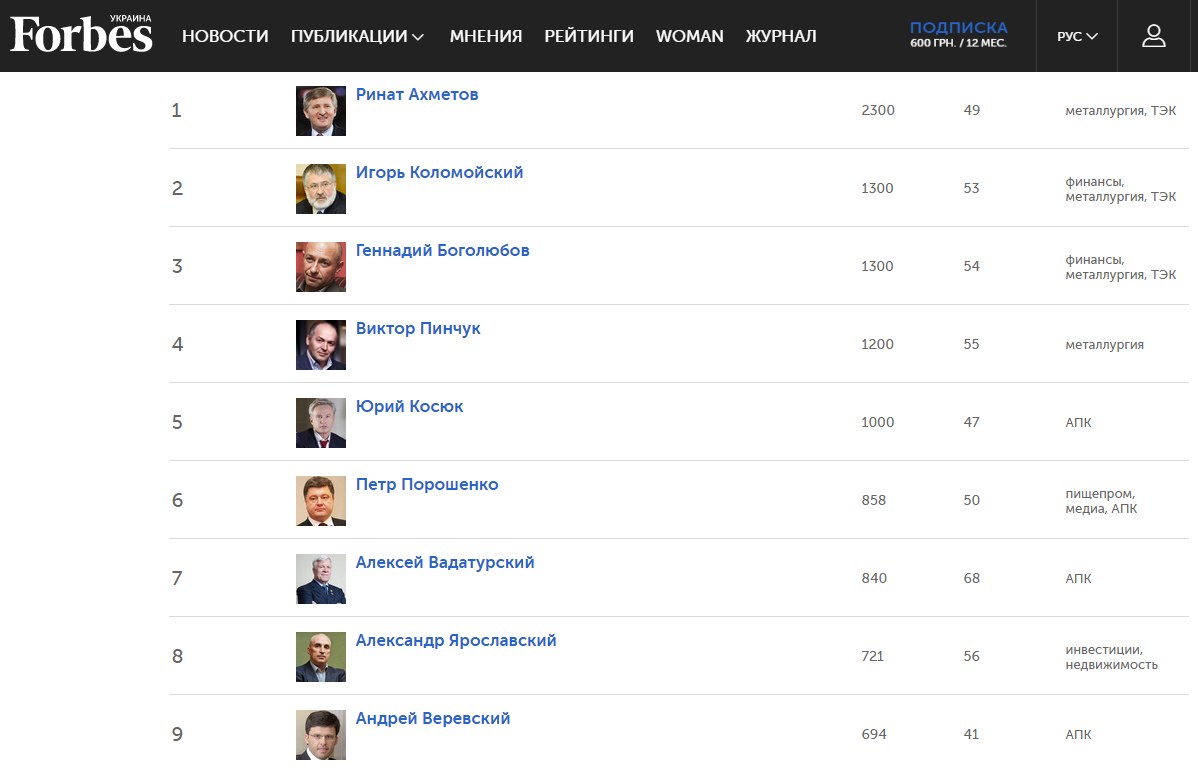The height and width of the screenshot is (768, 1198).
Task: Open Ринат Ахметов profile link
Action: click(x=417, y=94)
